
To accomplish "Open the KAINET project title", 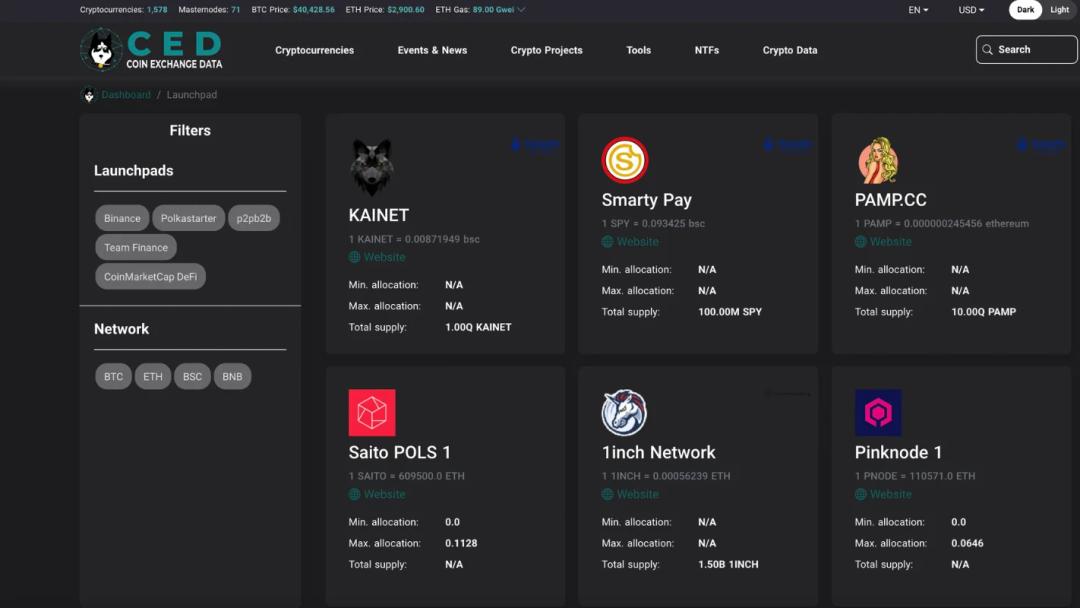I will (378, 216).
